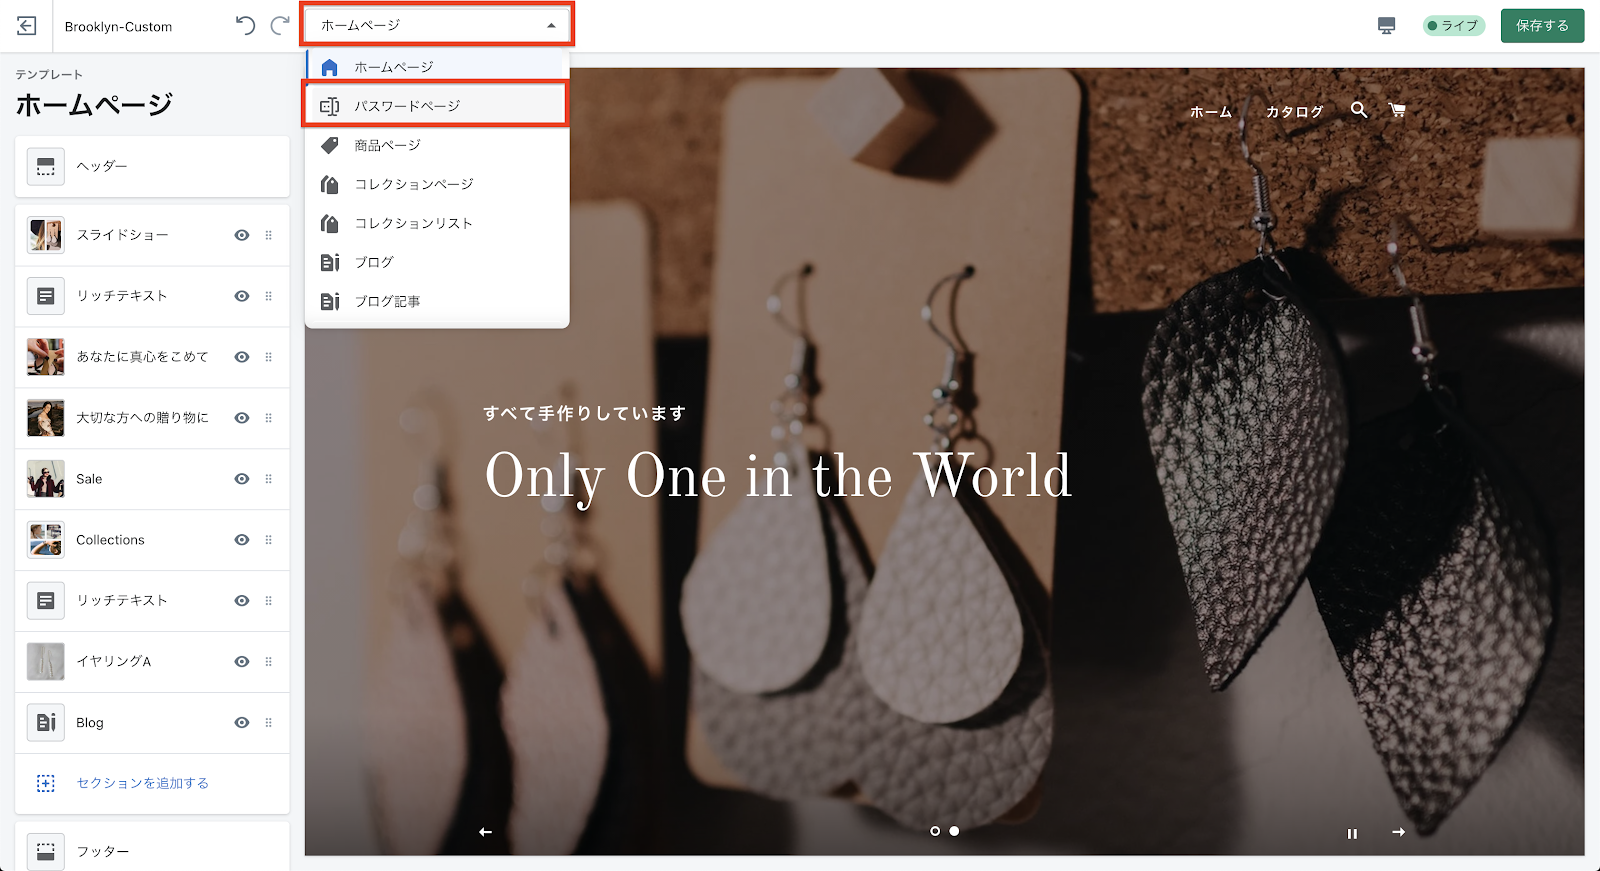Image resolution: width=1600 pixels, height=871 pixels.
Task: Go to next slide arrow
Action: pos(1398,832)
